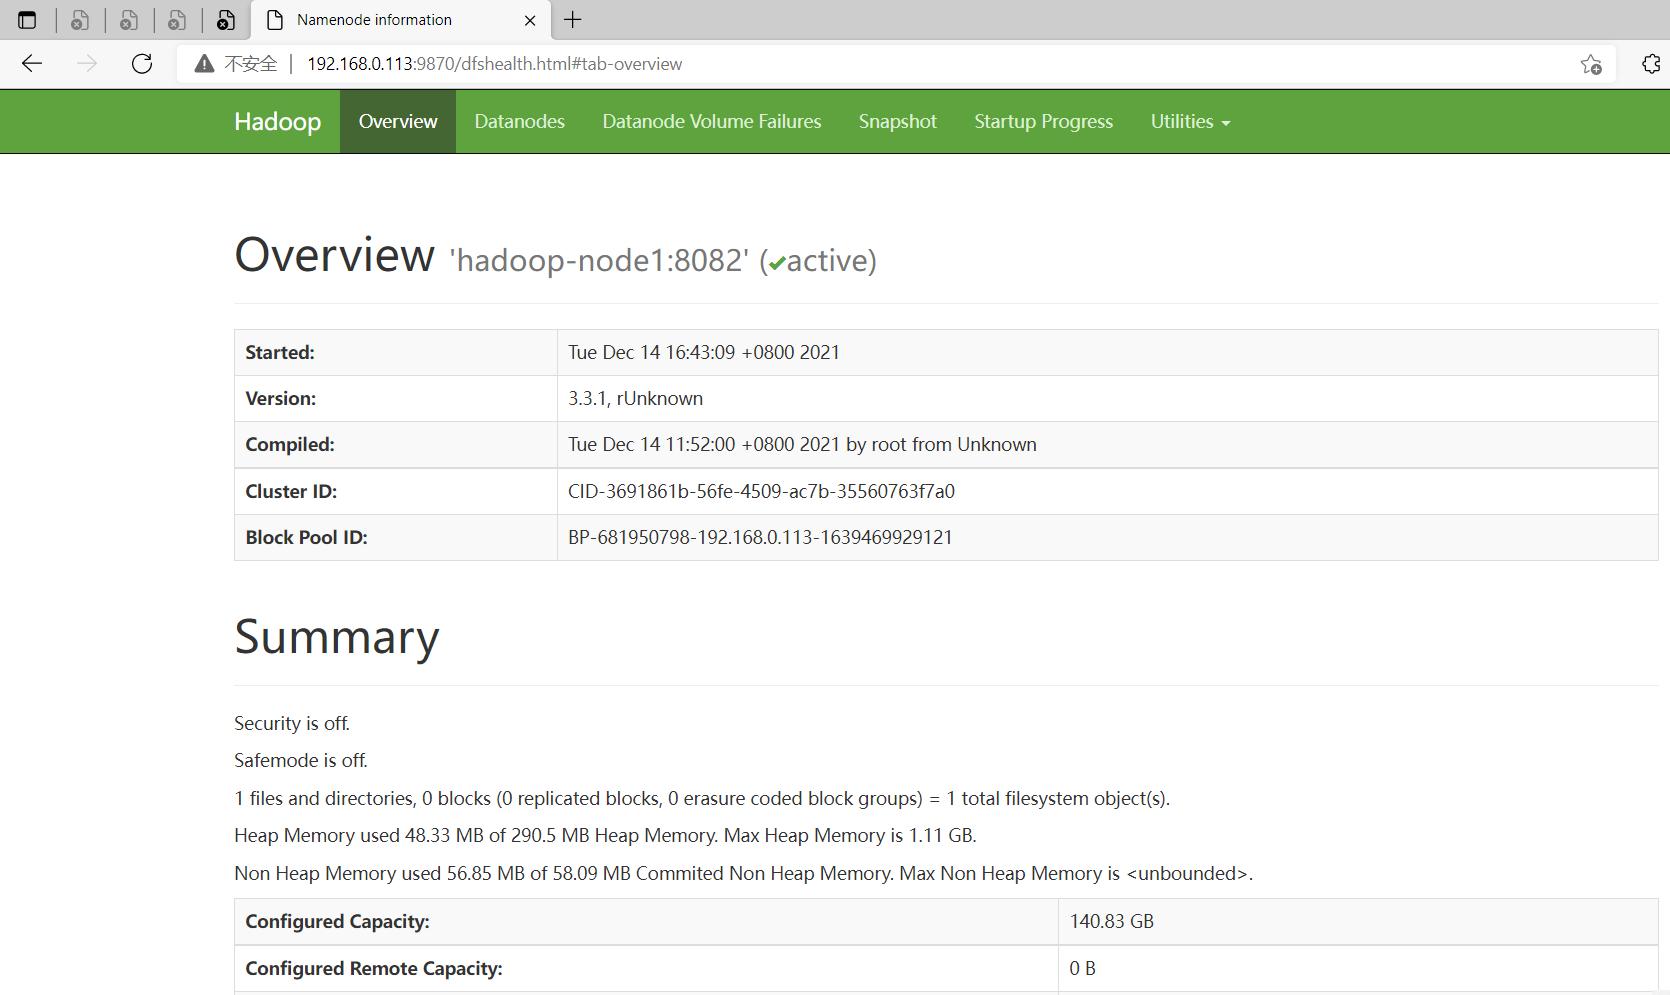This screenshot has width=1670, height=995.
Task: Select the Overview navigation item
Action: (x=397, y=121)
